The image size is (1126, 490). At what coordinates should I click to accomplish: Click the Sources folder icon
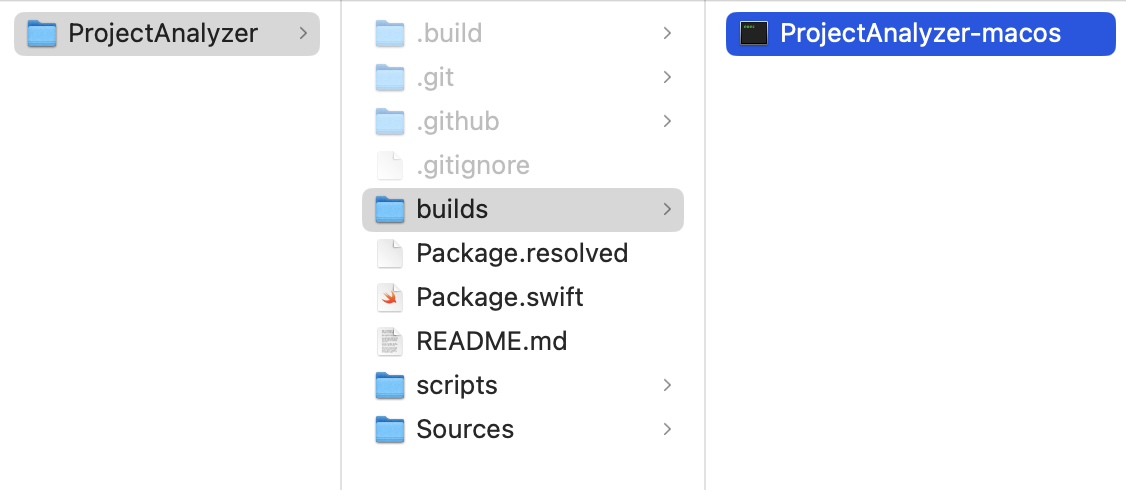pyautogui.click(x=389, y=429)
